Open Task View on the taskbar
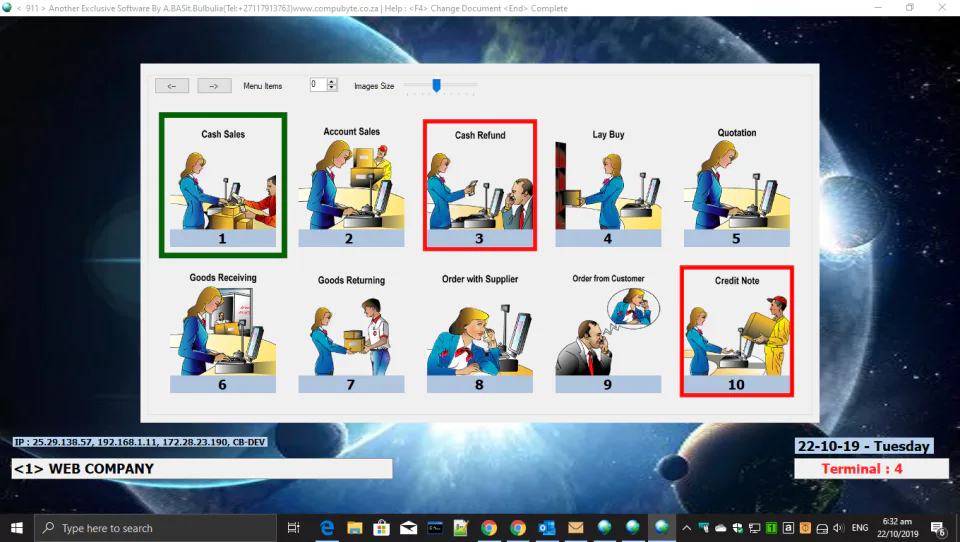This screenshot has width=960, height=542. pyautogui.click(x=294, y=528)
